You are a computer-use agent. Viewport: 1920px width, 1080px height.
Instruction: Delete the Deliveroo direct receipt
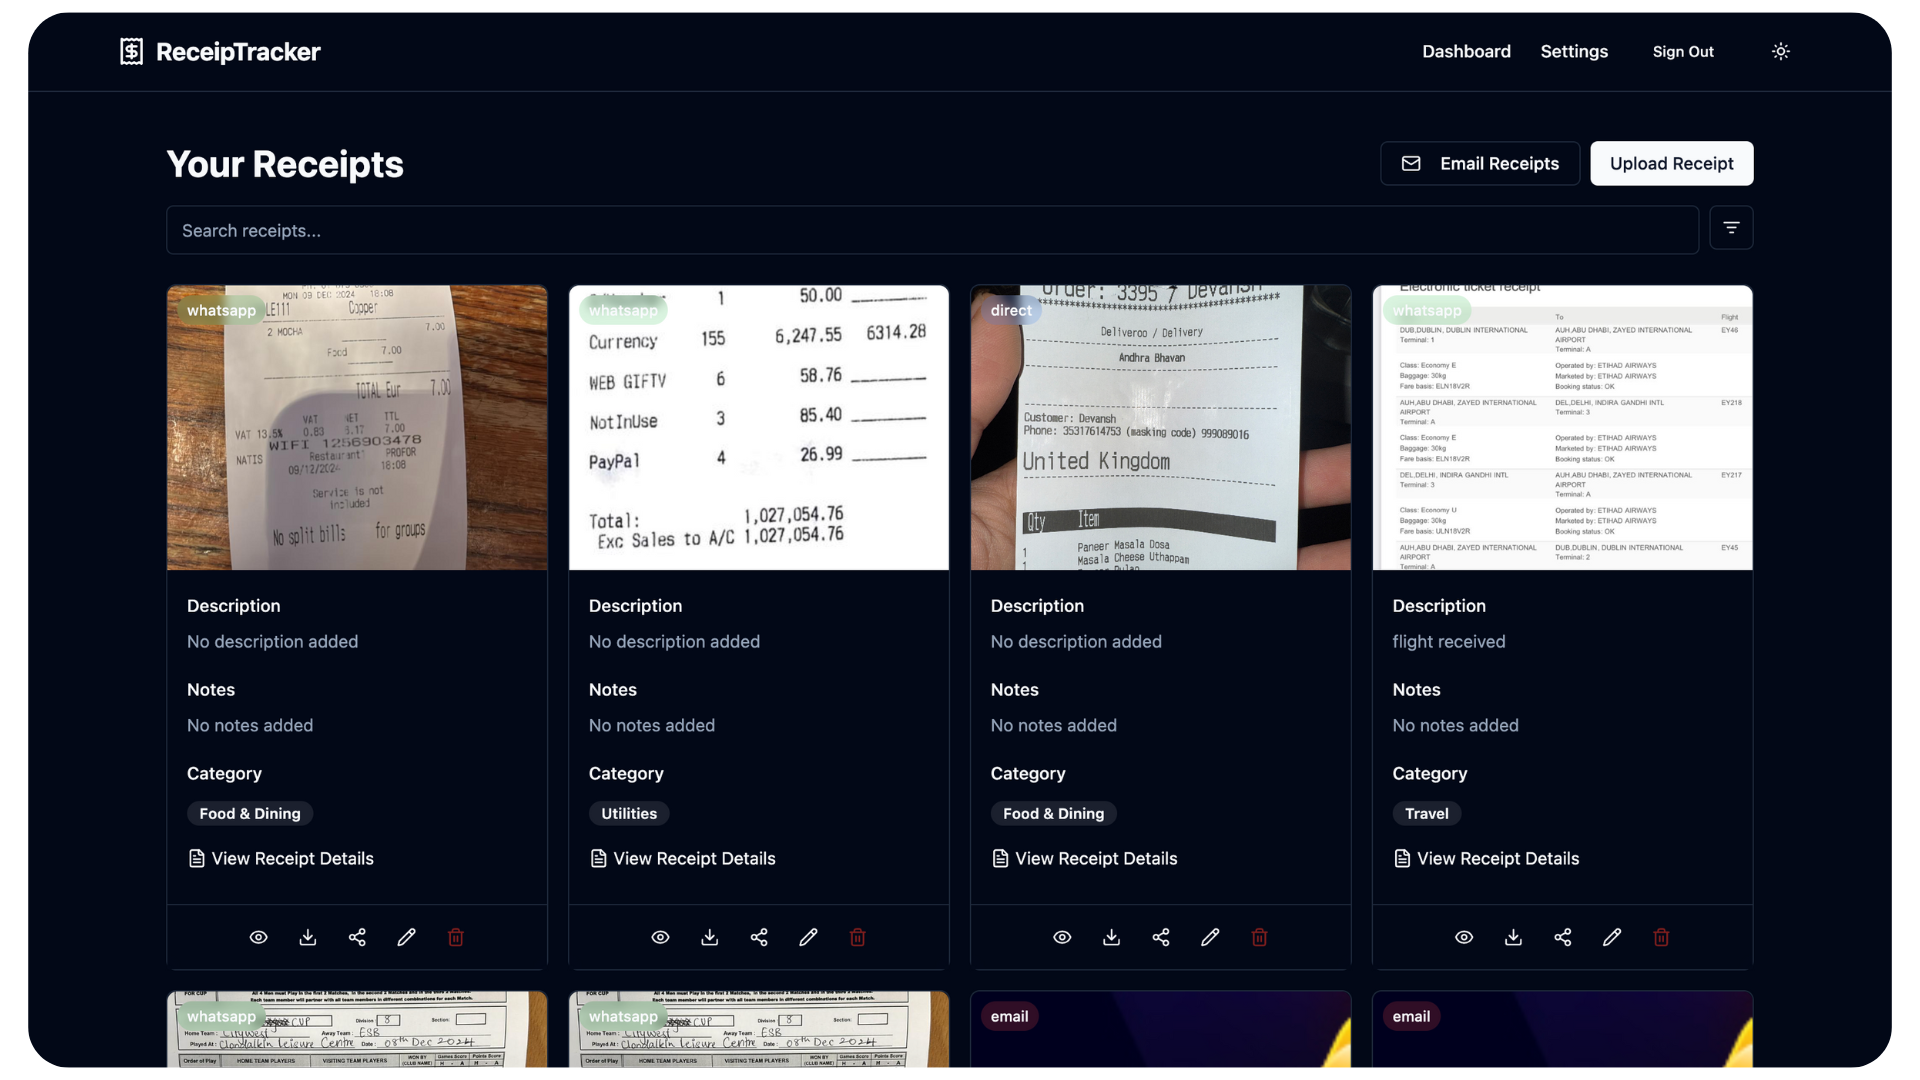click(x=1260, y=937)
